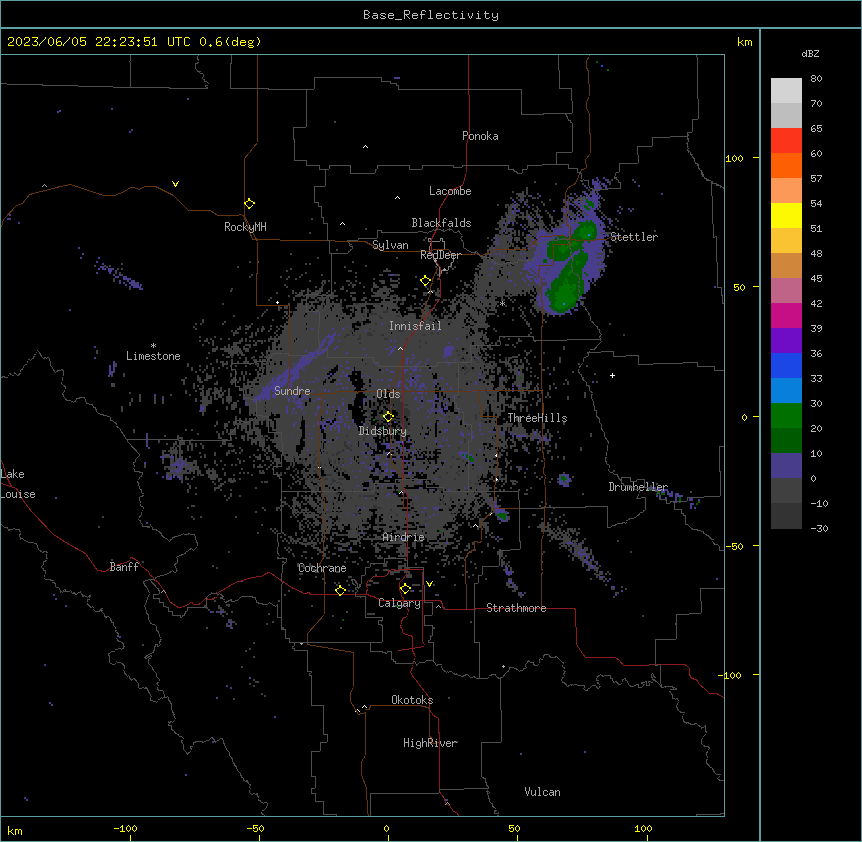Click the ThreeHills map label

(537, 418)
